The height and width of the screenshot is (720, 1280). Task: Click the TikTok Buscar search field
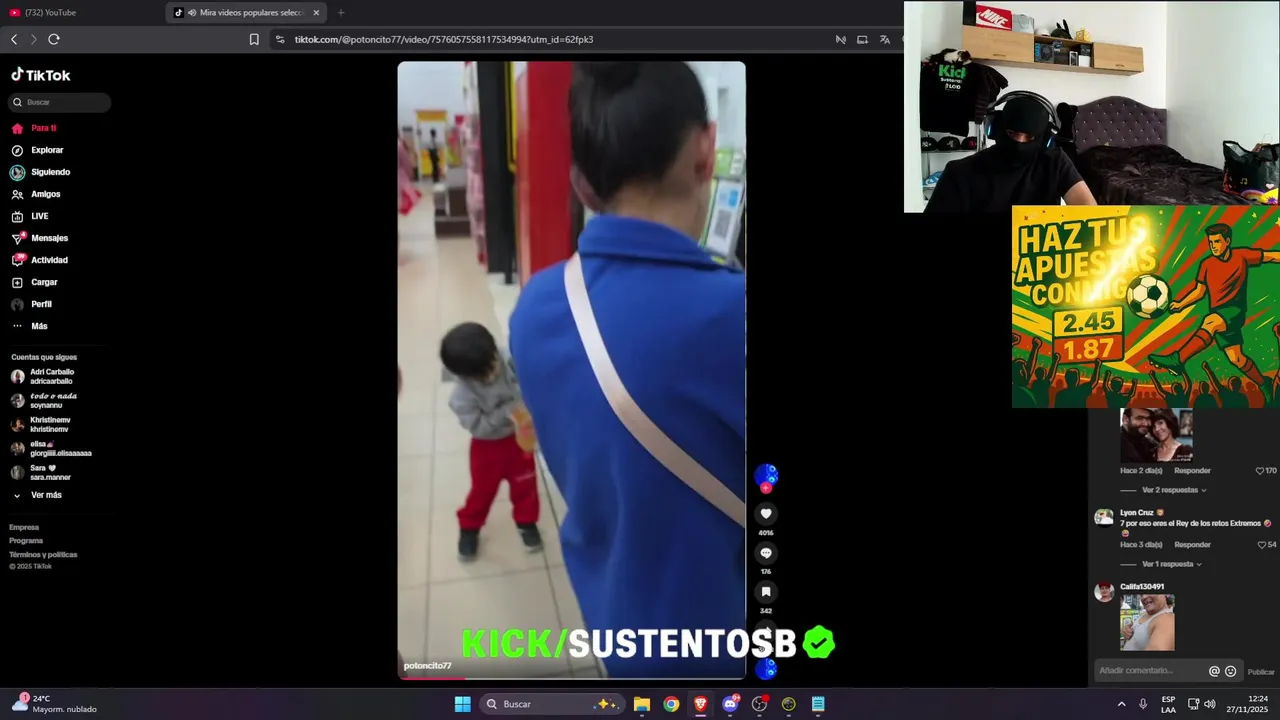tap(60, 102)
